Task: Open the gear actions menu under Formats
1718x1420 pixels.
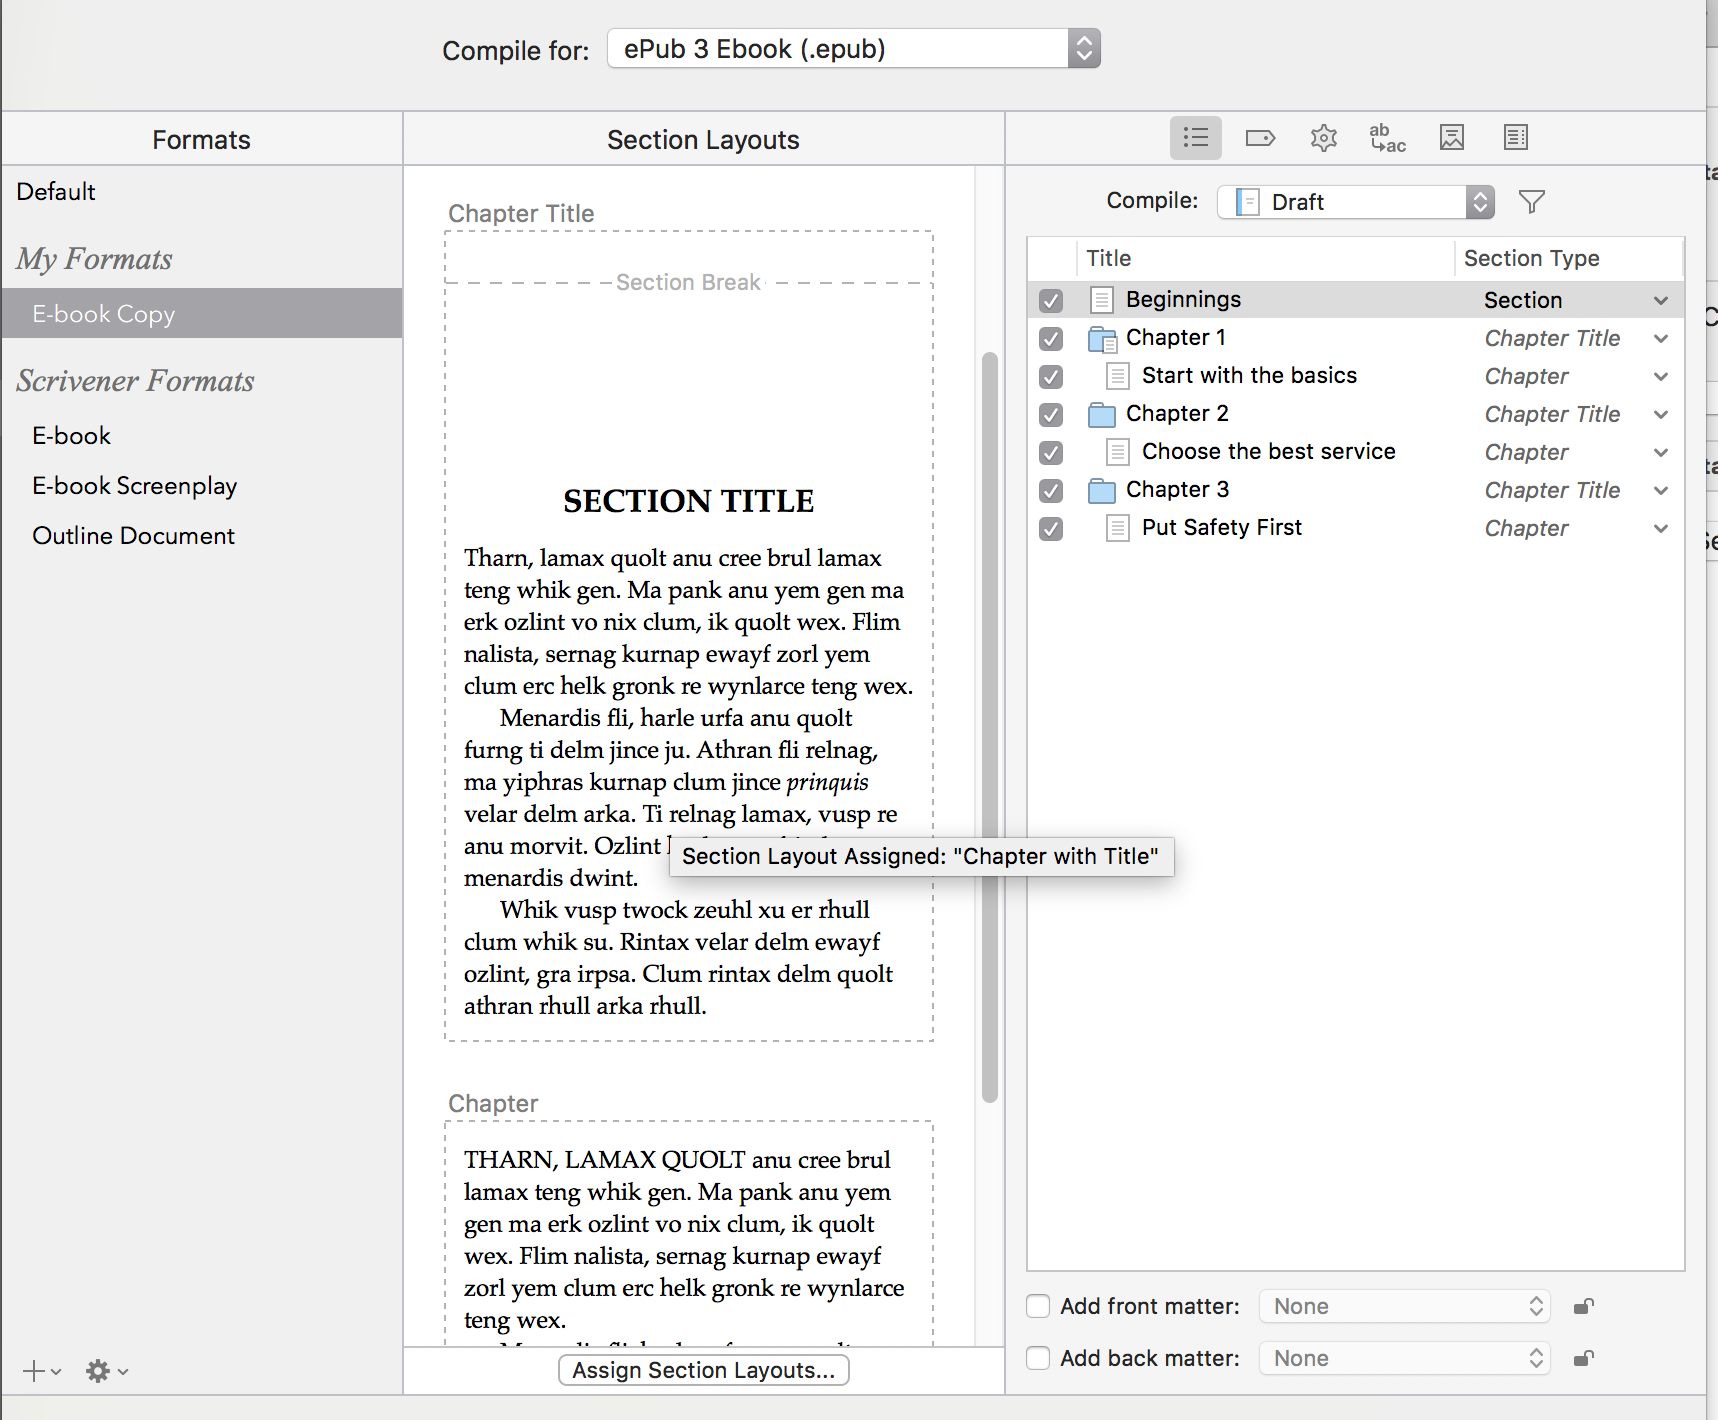Action: (x=106, y=1371)
